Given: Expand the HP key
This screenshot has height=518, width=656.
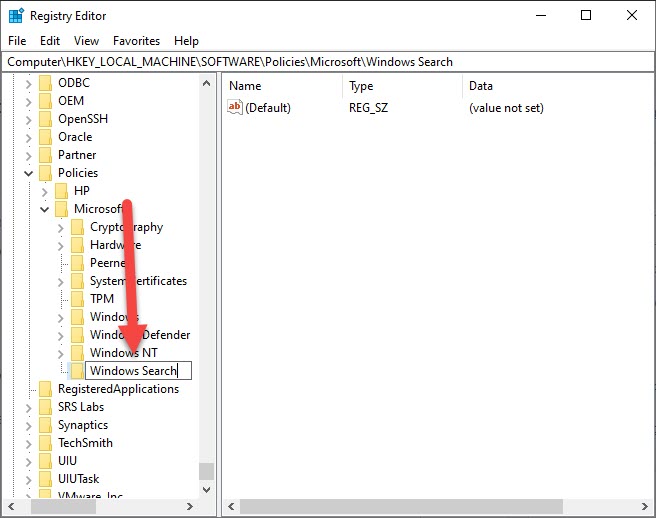Looking at the screenshot, I should 44,191.
